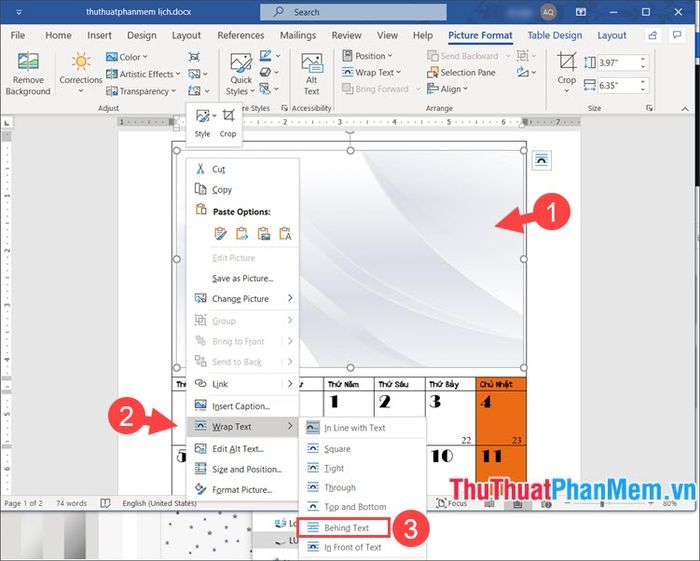Select Square wrapping

coord(362,449)
